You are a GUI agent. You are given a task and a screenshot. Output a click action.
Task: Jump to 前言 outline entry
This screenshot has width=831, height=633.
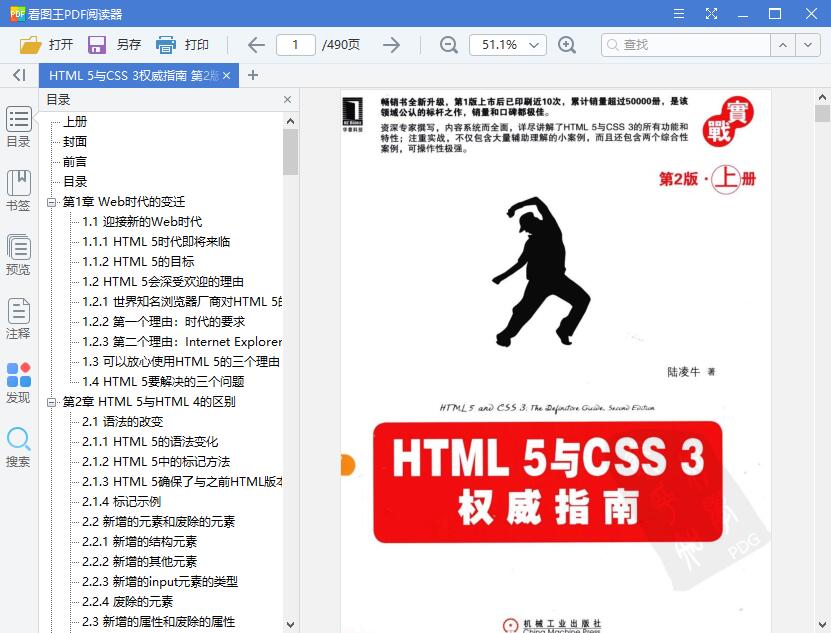75,162
